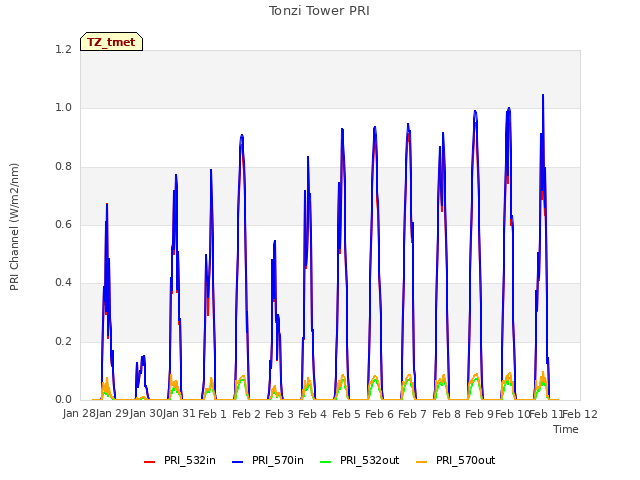
Task: Click the Feb 3 x-axis tick label
Action: pos(279,414)
